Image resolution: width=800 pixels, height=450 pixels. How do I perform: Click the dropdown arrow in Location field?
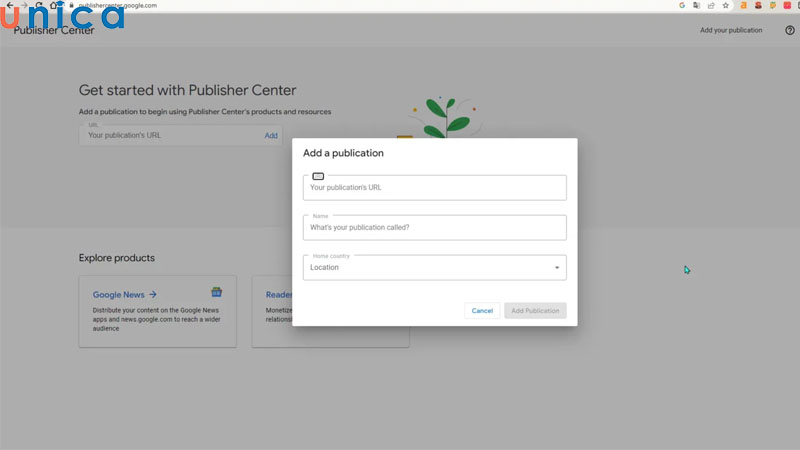[x=557, y=268]
